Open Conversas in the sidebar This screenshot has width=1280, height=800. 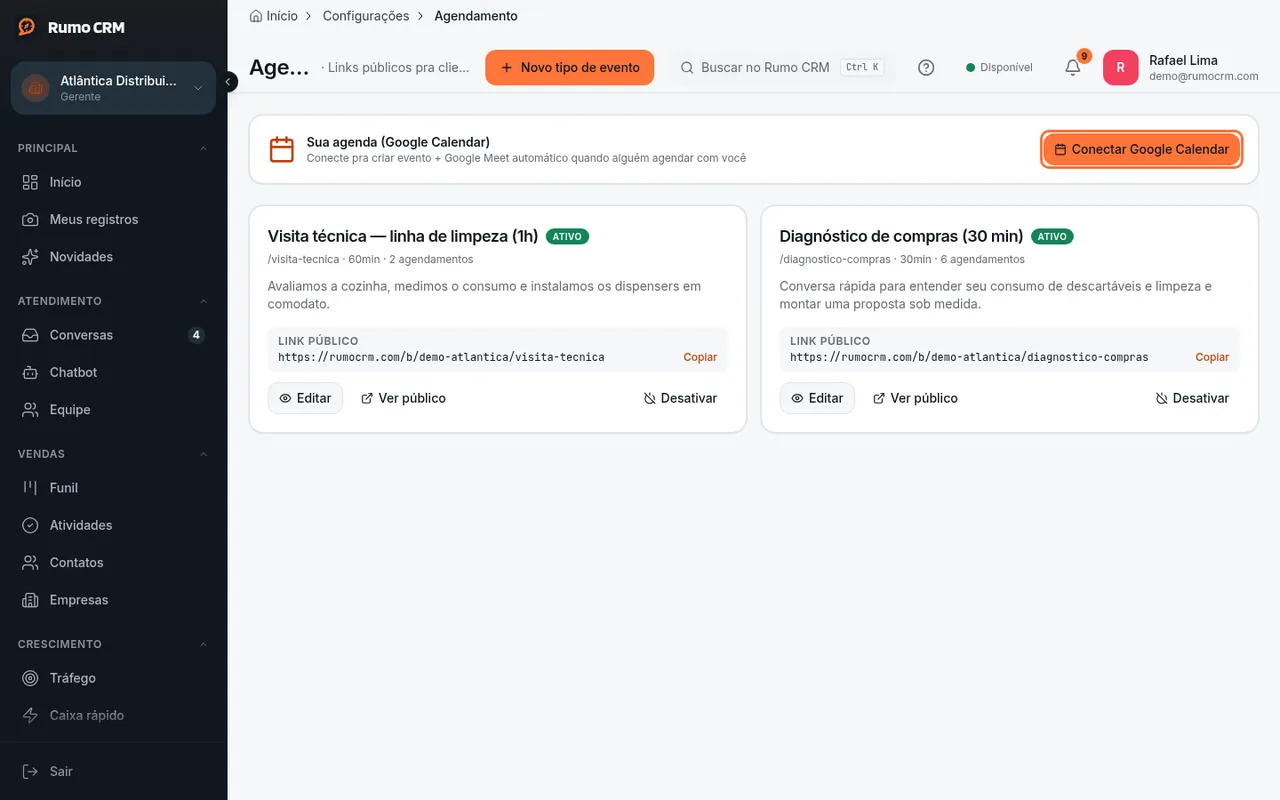click(114, 335)
